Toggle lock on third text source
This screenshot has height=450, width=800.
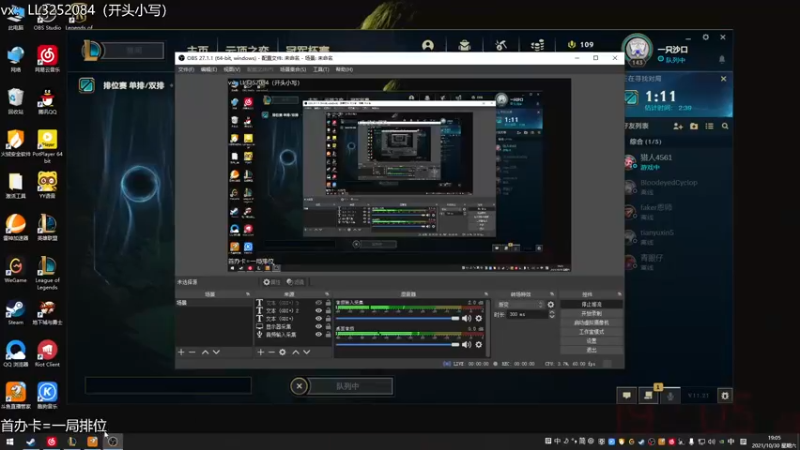point(328,318)
